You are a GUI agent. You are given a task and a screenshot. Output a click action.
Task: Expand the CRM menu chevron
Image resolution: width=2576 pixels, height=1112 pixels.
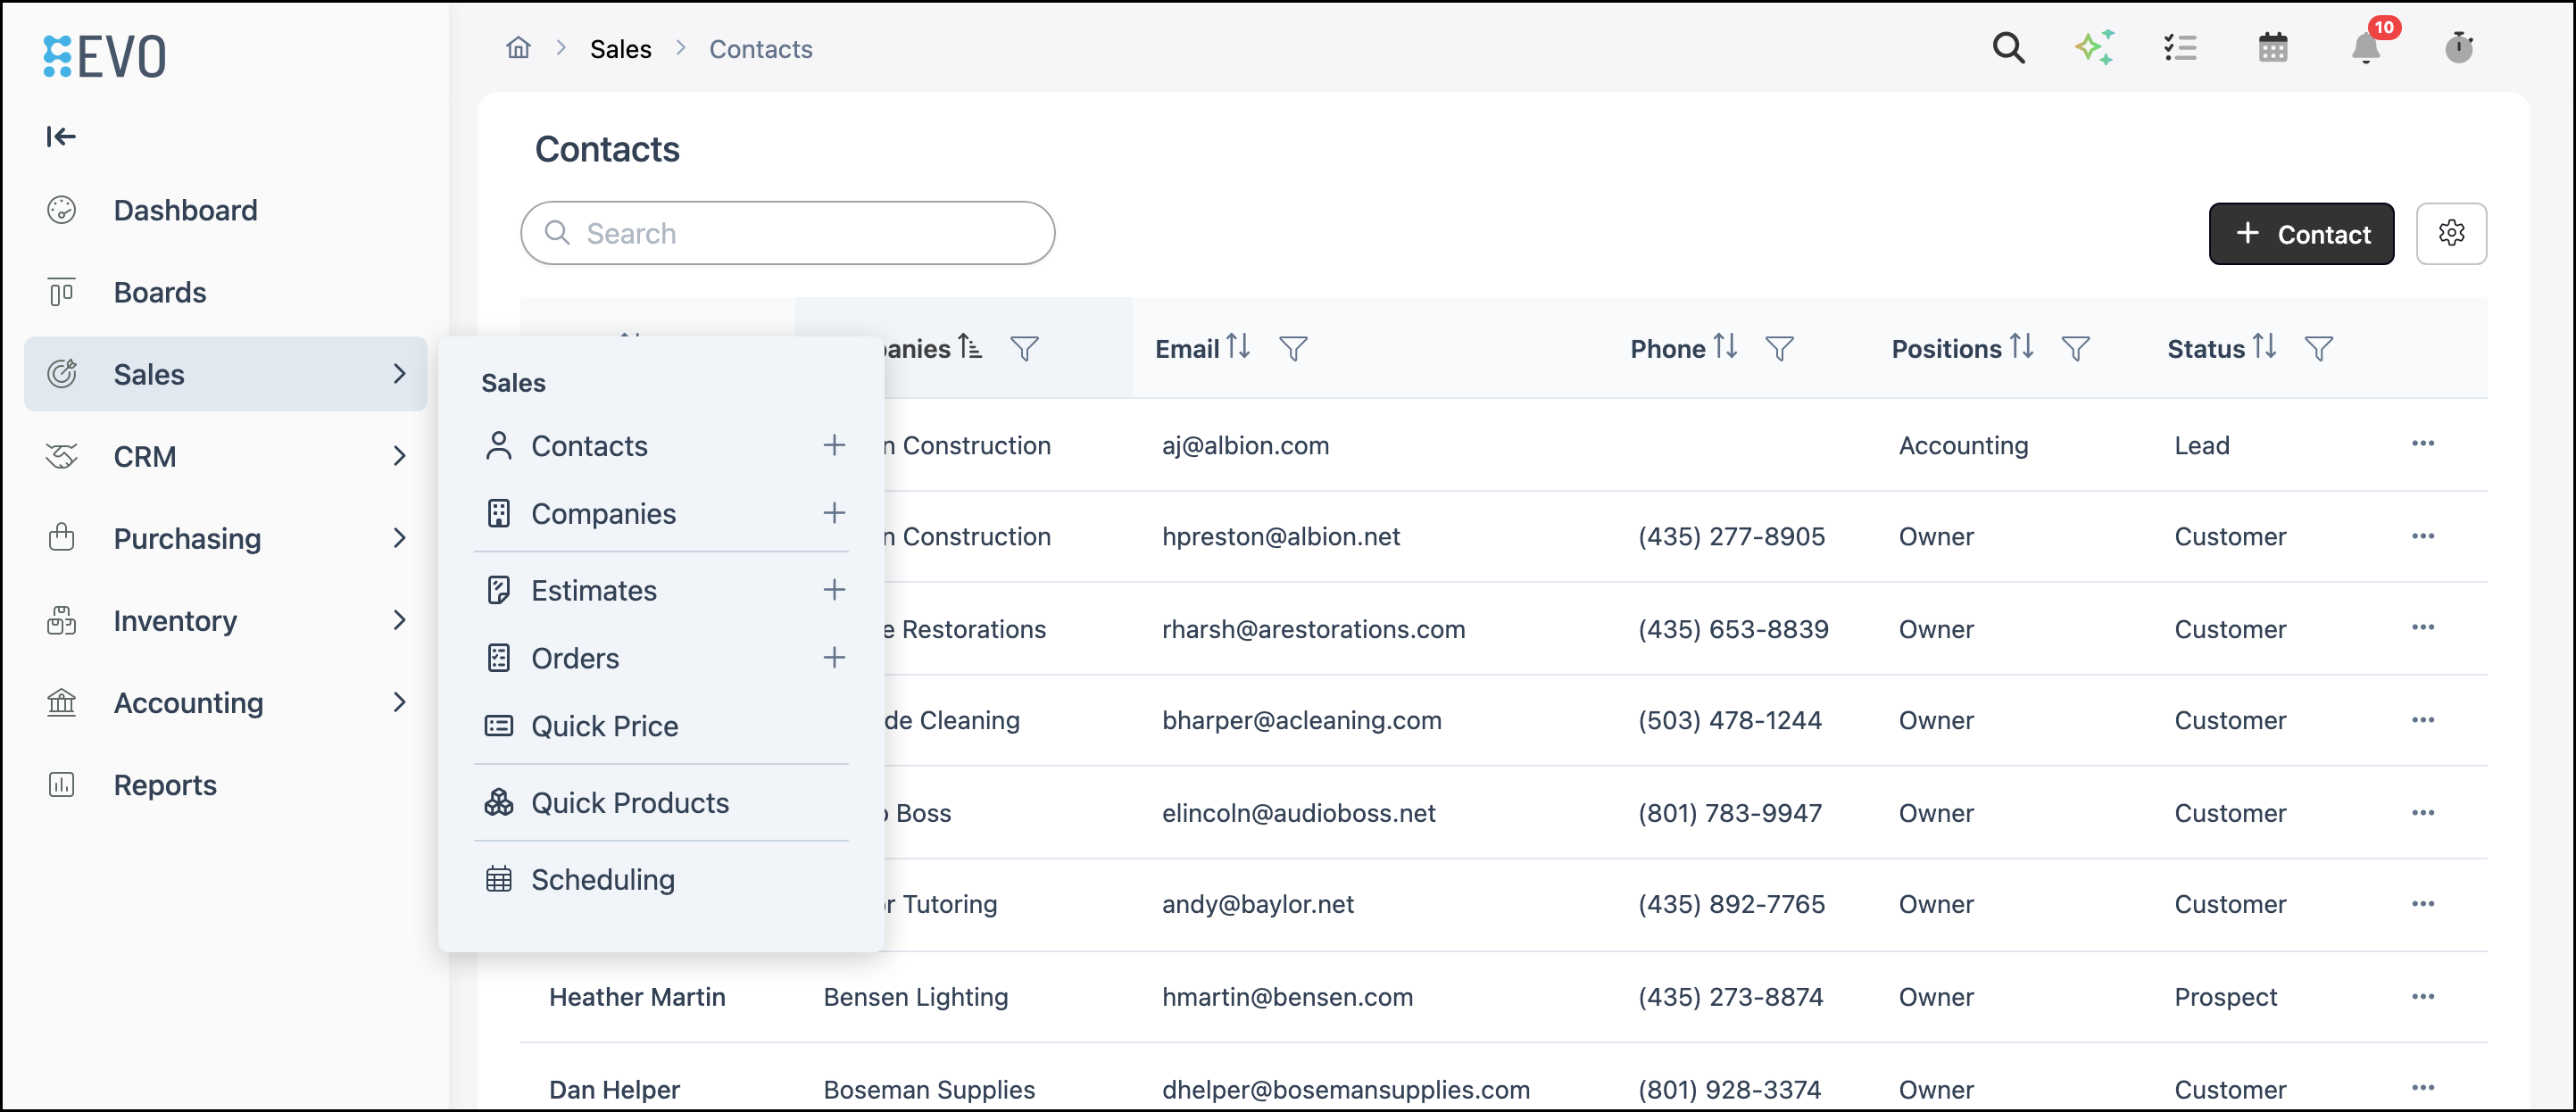[x=399, y=456]
